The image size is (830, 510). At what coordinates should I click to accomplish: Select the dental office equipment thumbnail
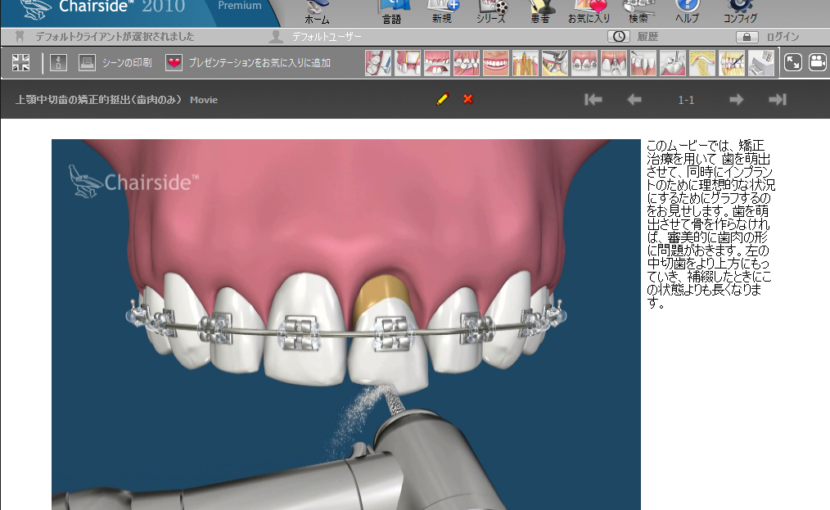point(761,62)
